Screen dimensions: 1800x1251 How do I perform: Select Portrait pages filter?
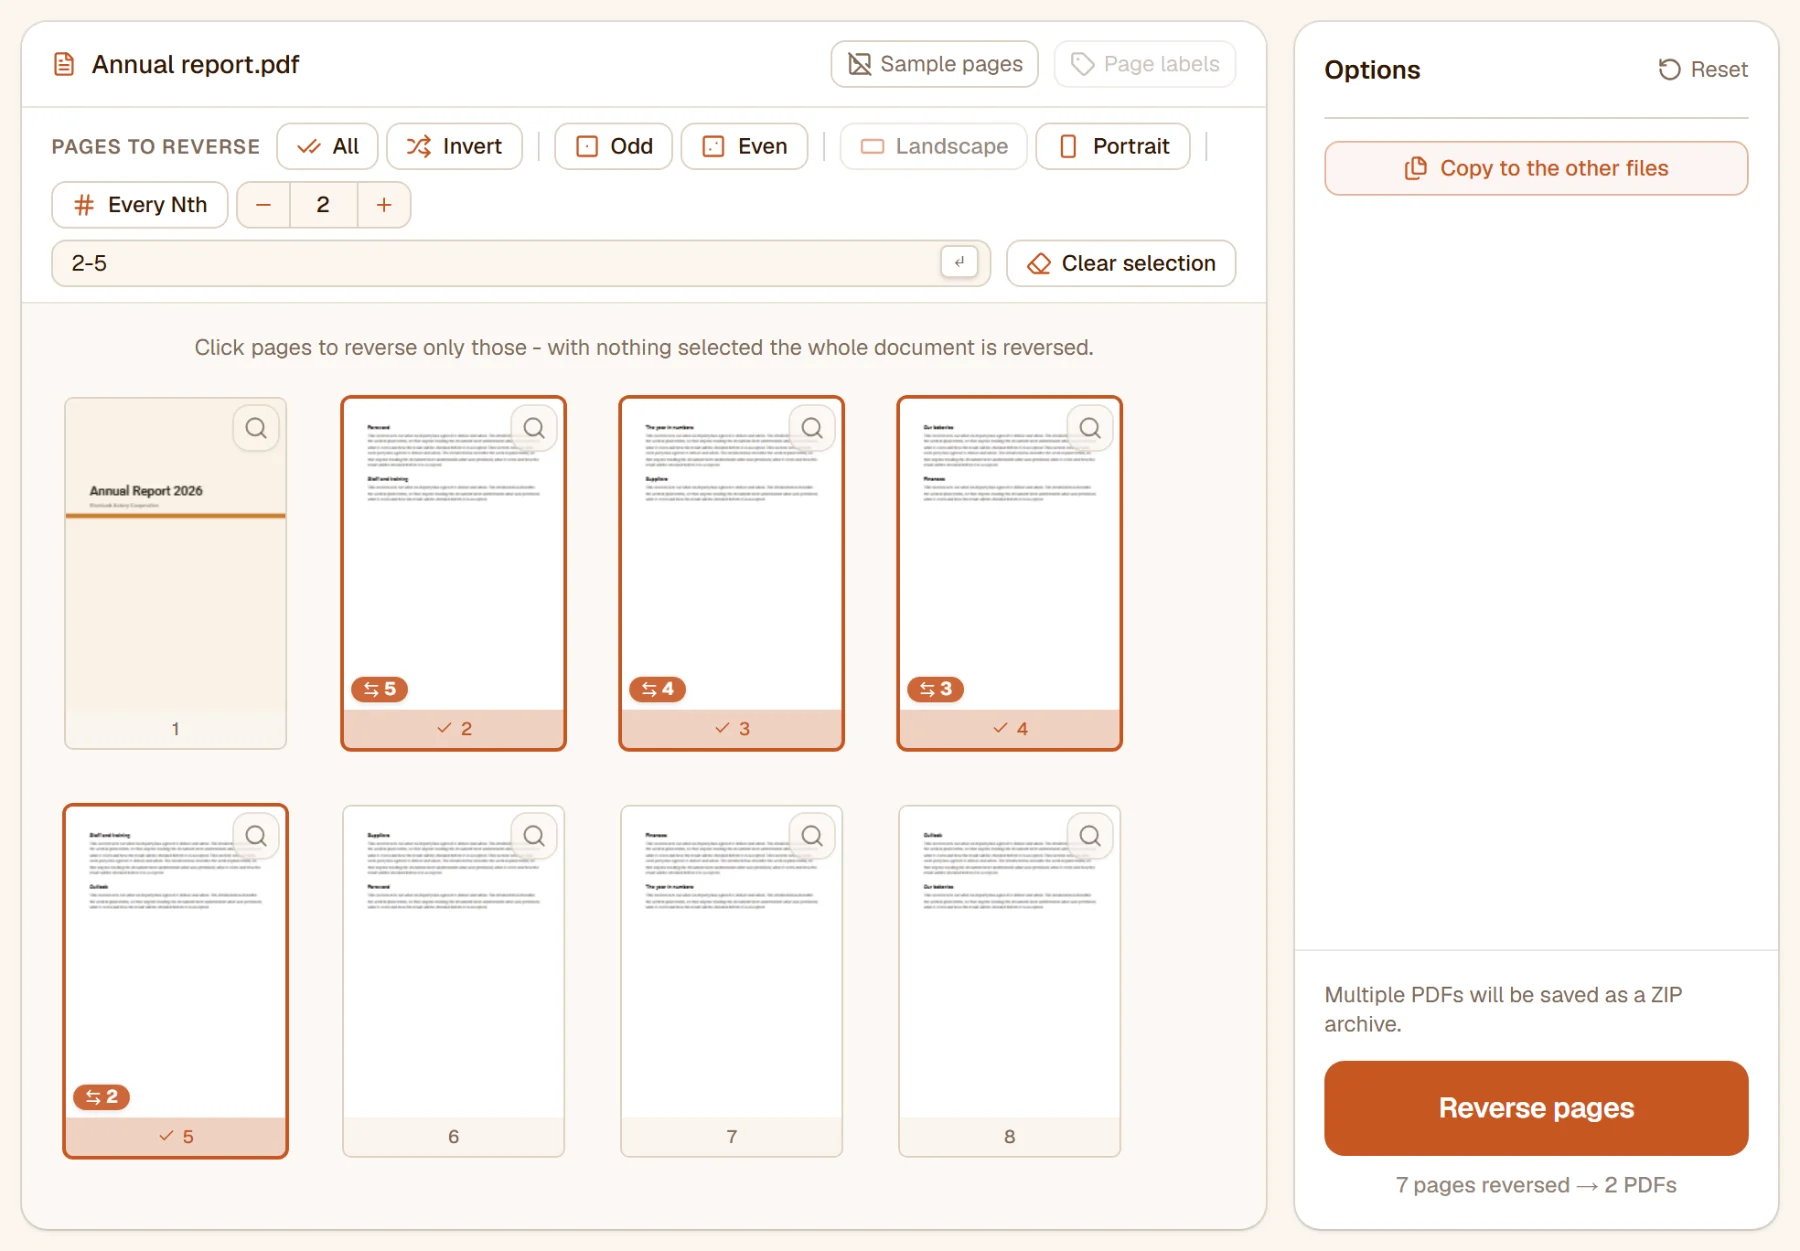1113,146
